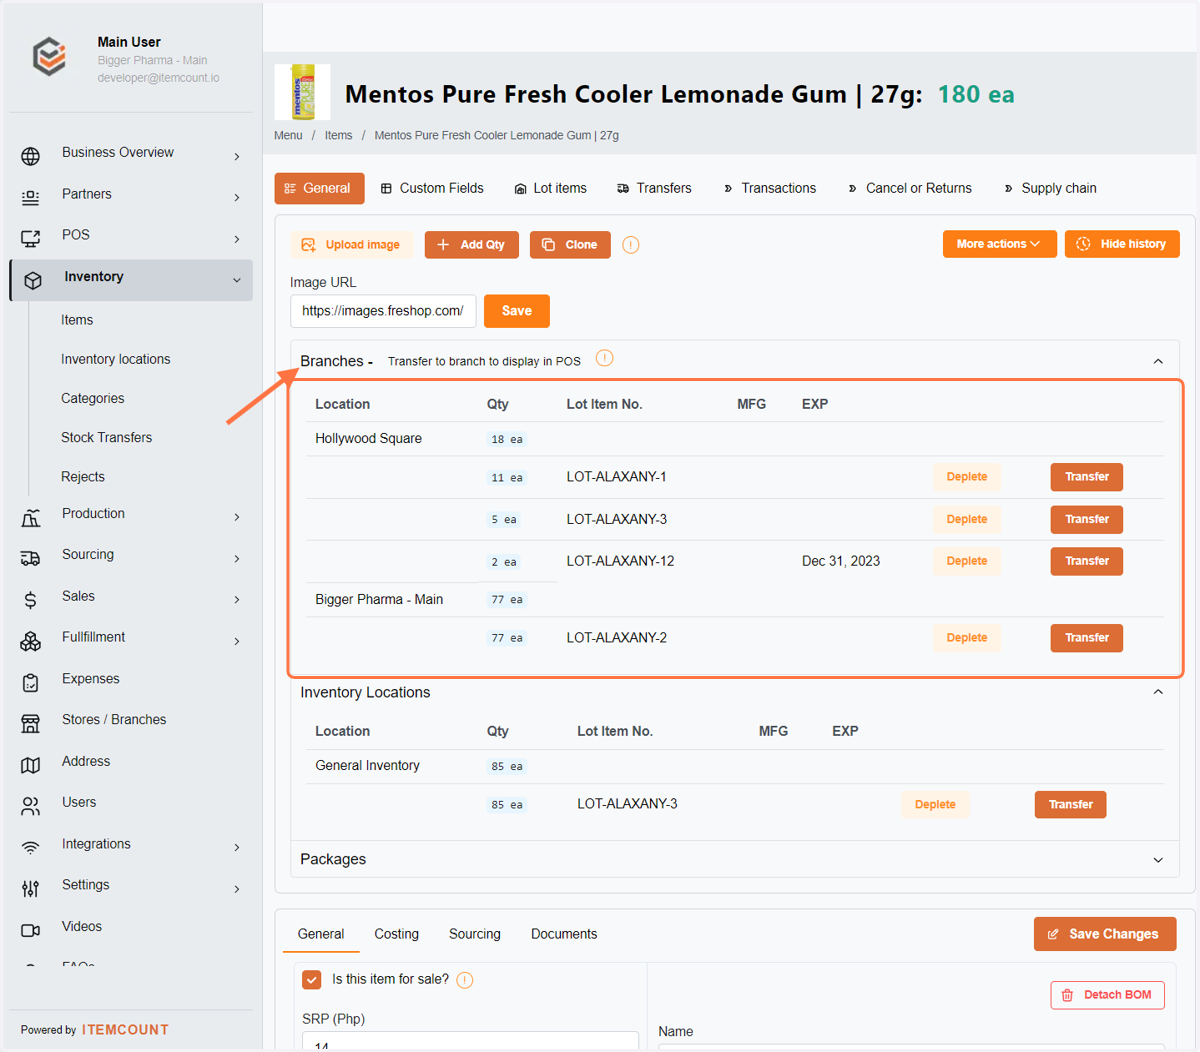Click the Fulfillment boxes icon

31,641
